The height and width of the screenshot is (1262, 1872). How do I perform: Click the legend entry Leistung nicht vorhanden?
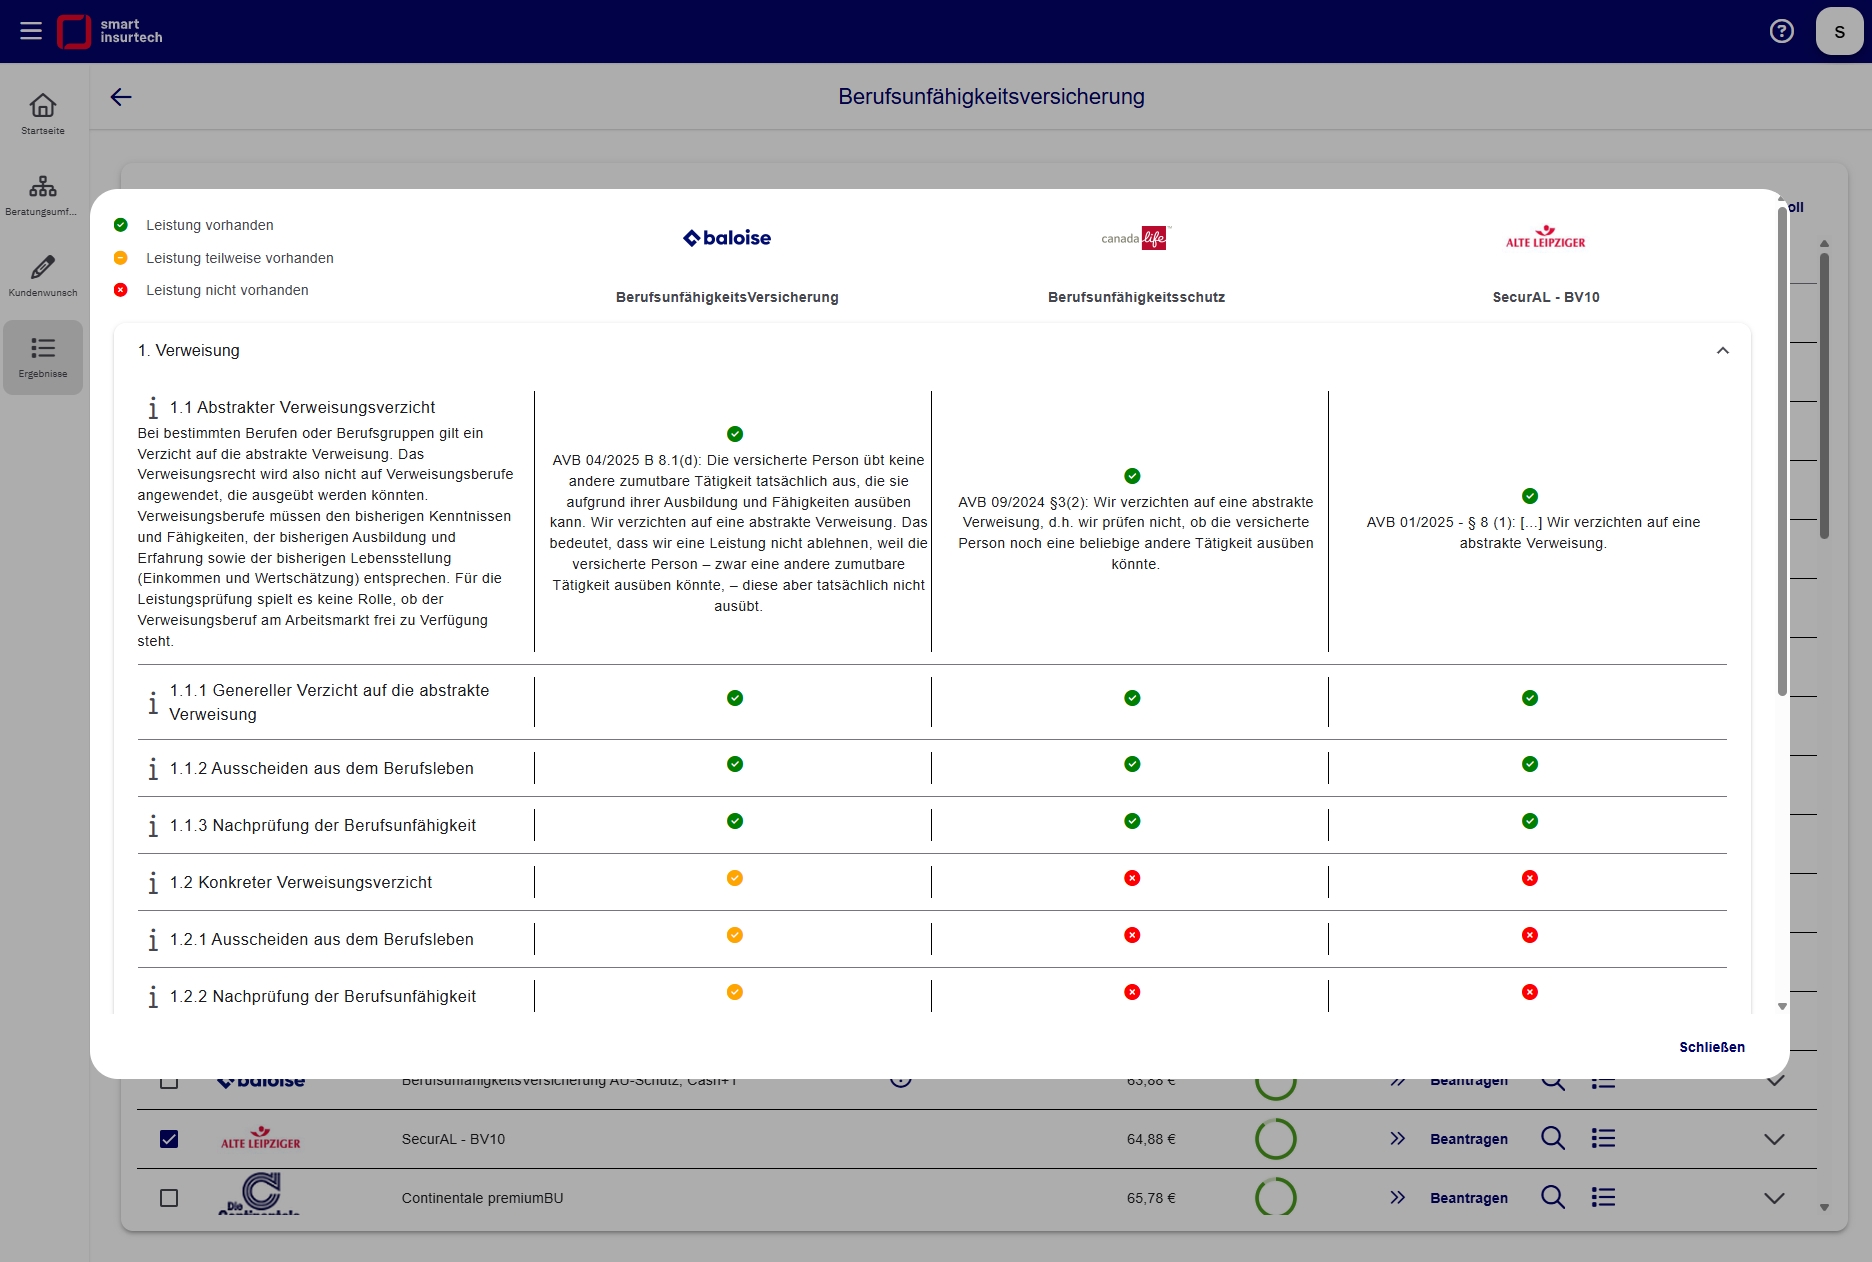tap(227, 290)
